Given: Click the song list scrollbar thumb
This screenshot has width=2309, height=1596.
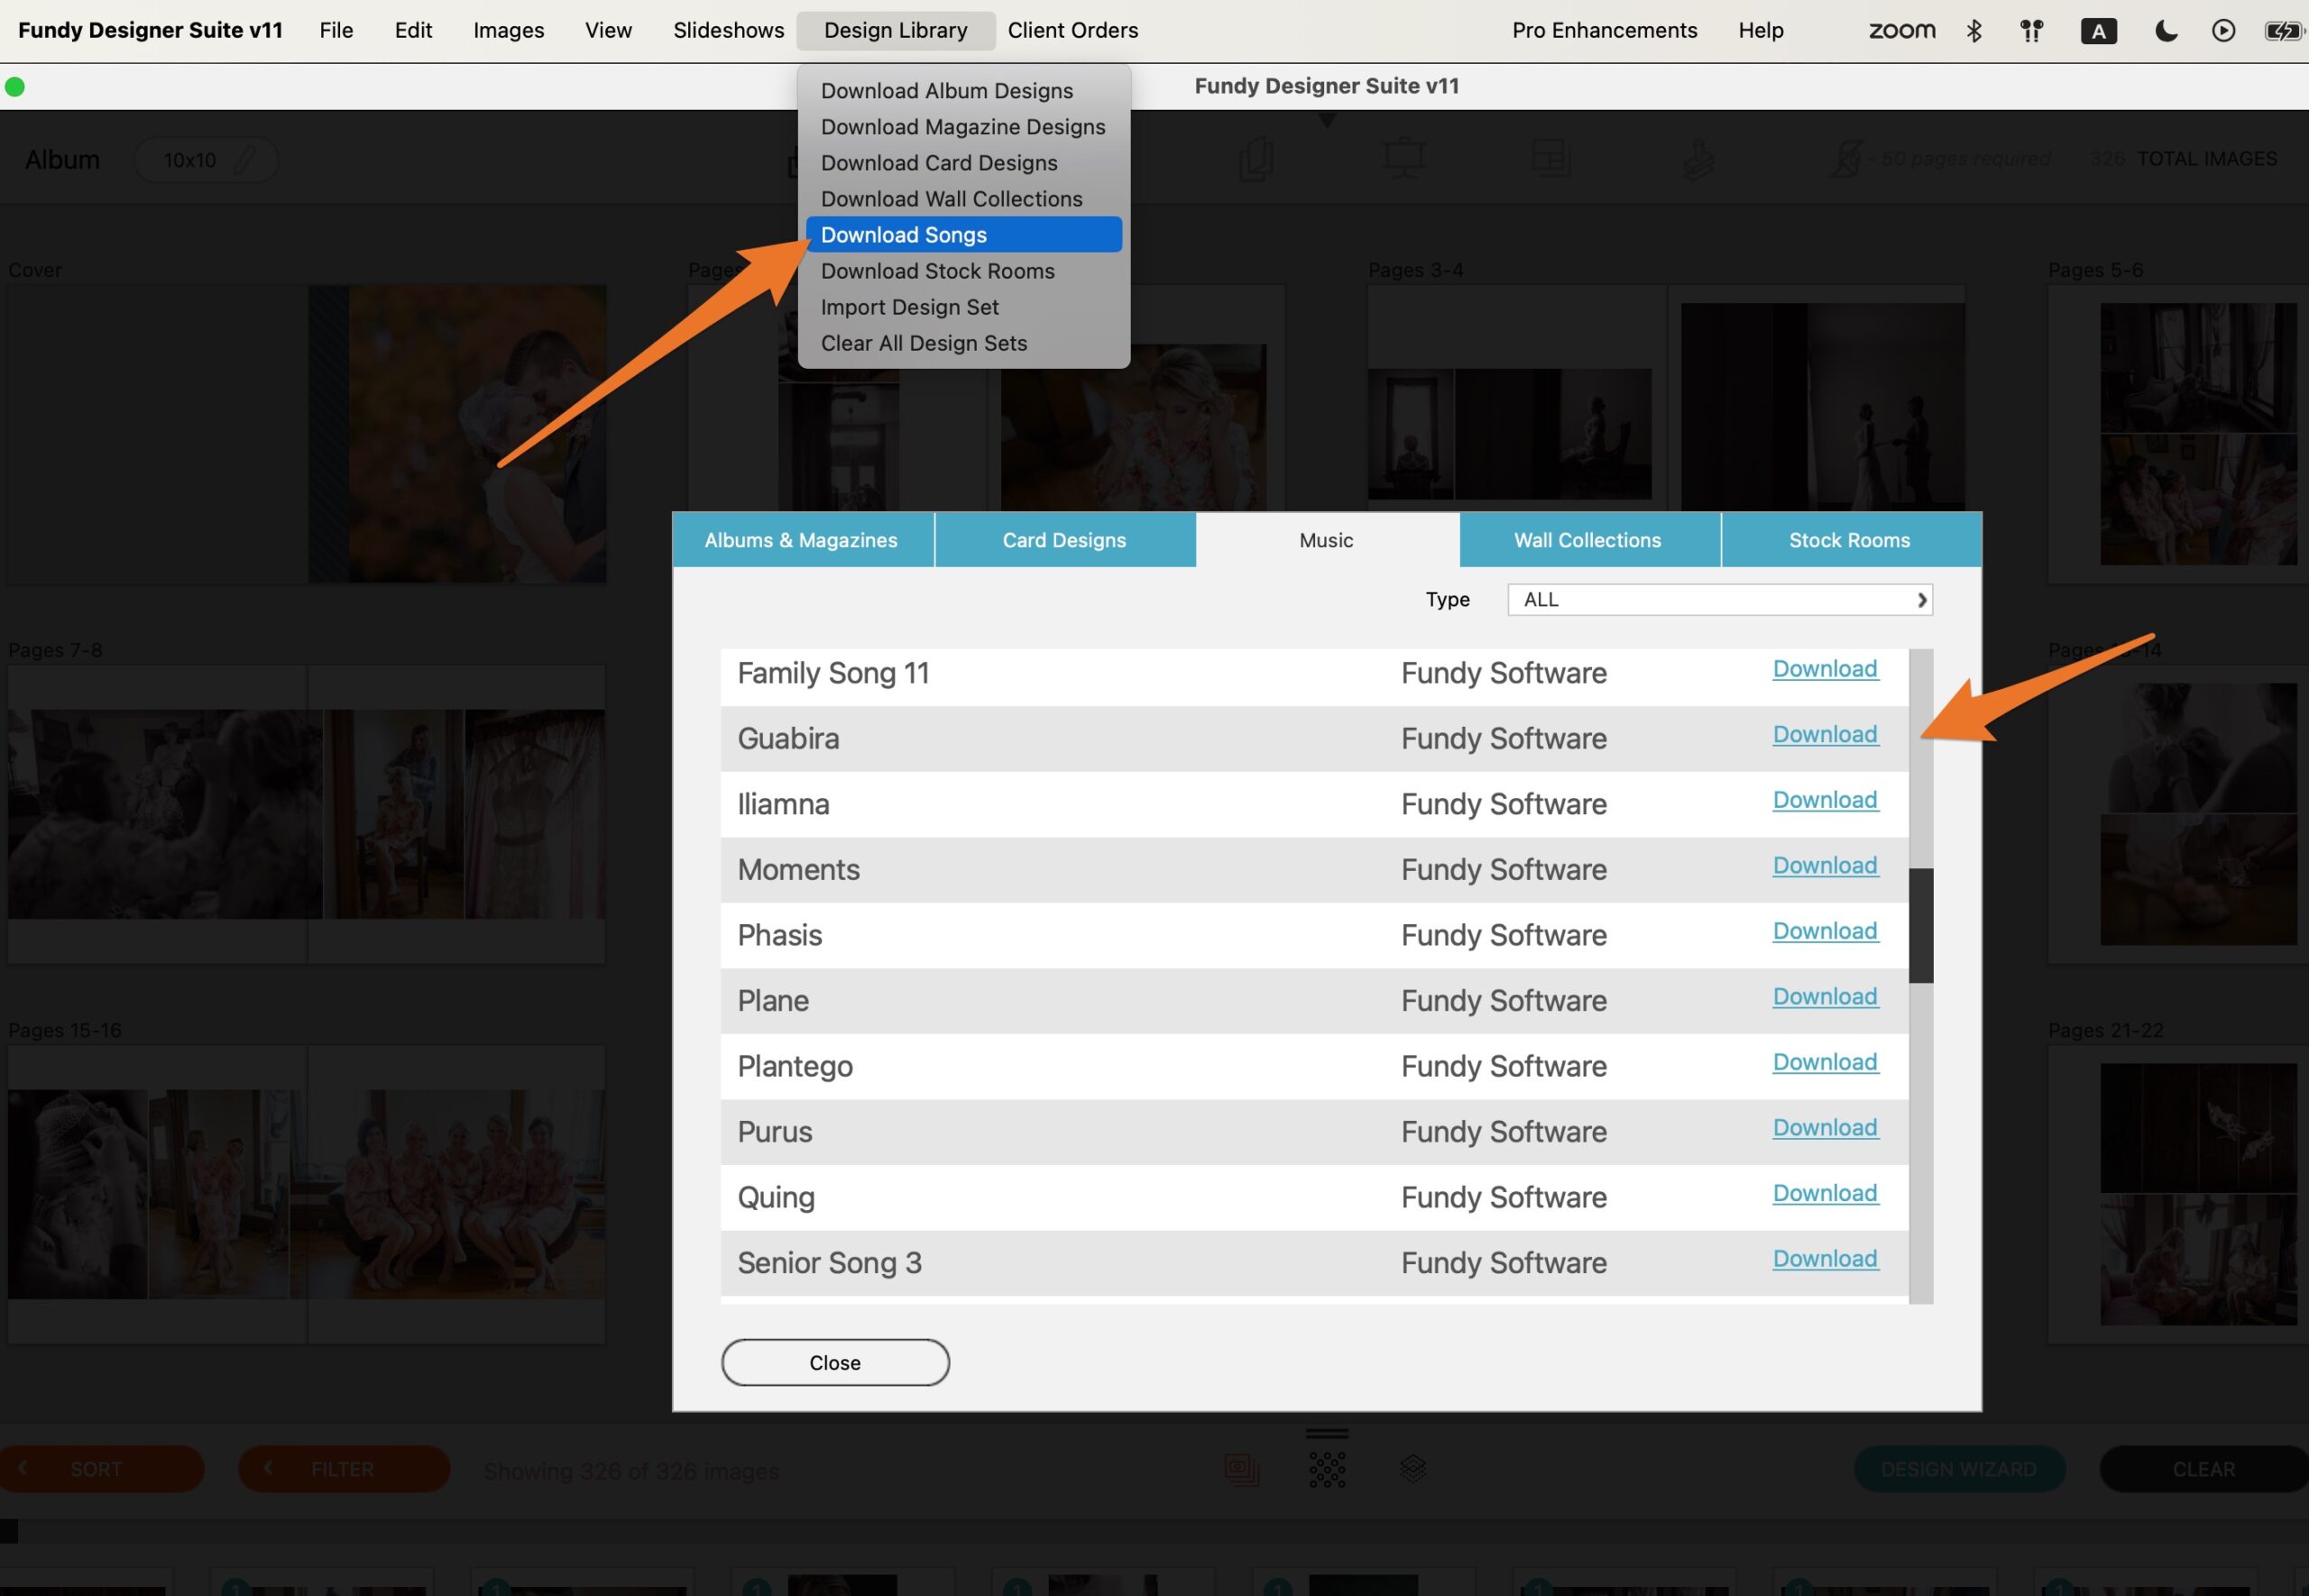Looking at the screenshot, I should 1921,925.
